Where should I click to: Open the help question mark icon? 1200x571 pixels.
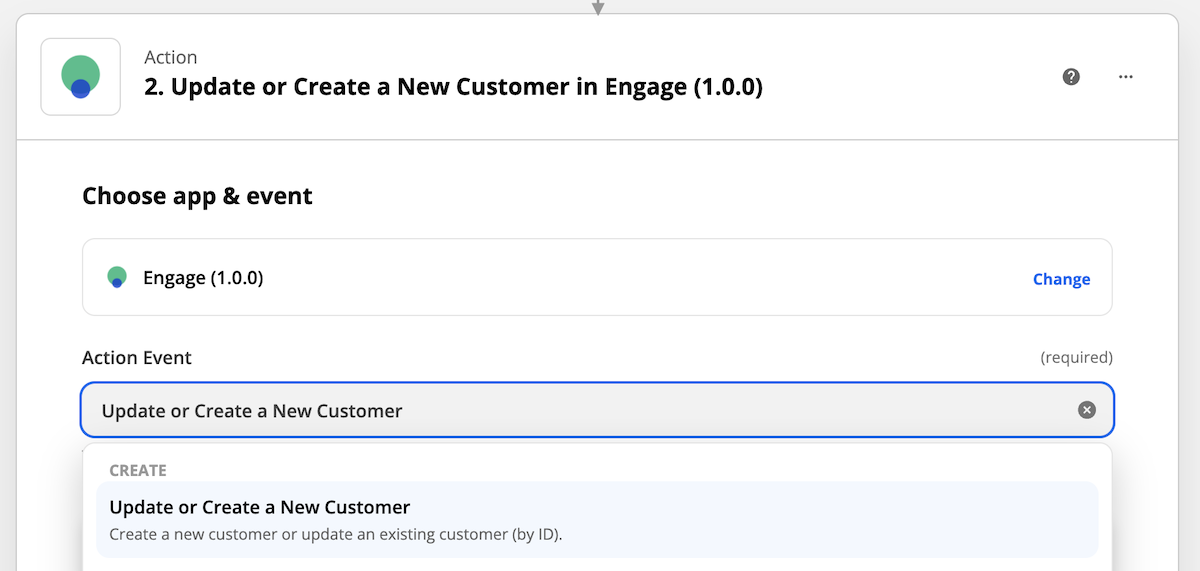point(1071,77)
